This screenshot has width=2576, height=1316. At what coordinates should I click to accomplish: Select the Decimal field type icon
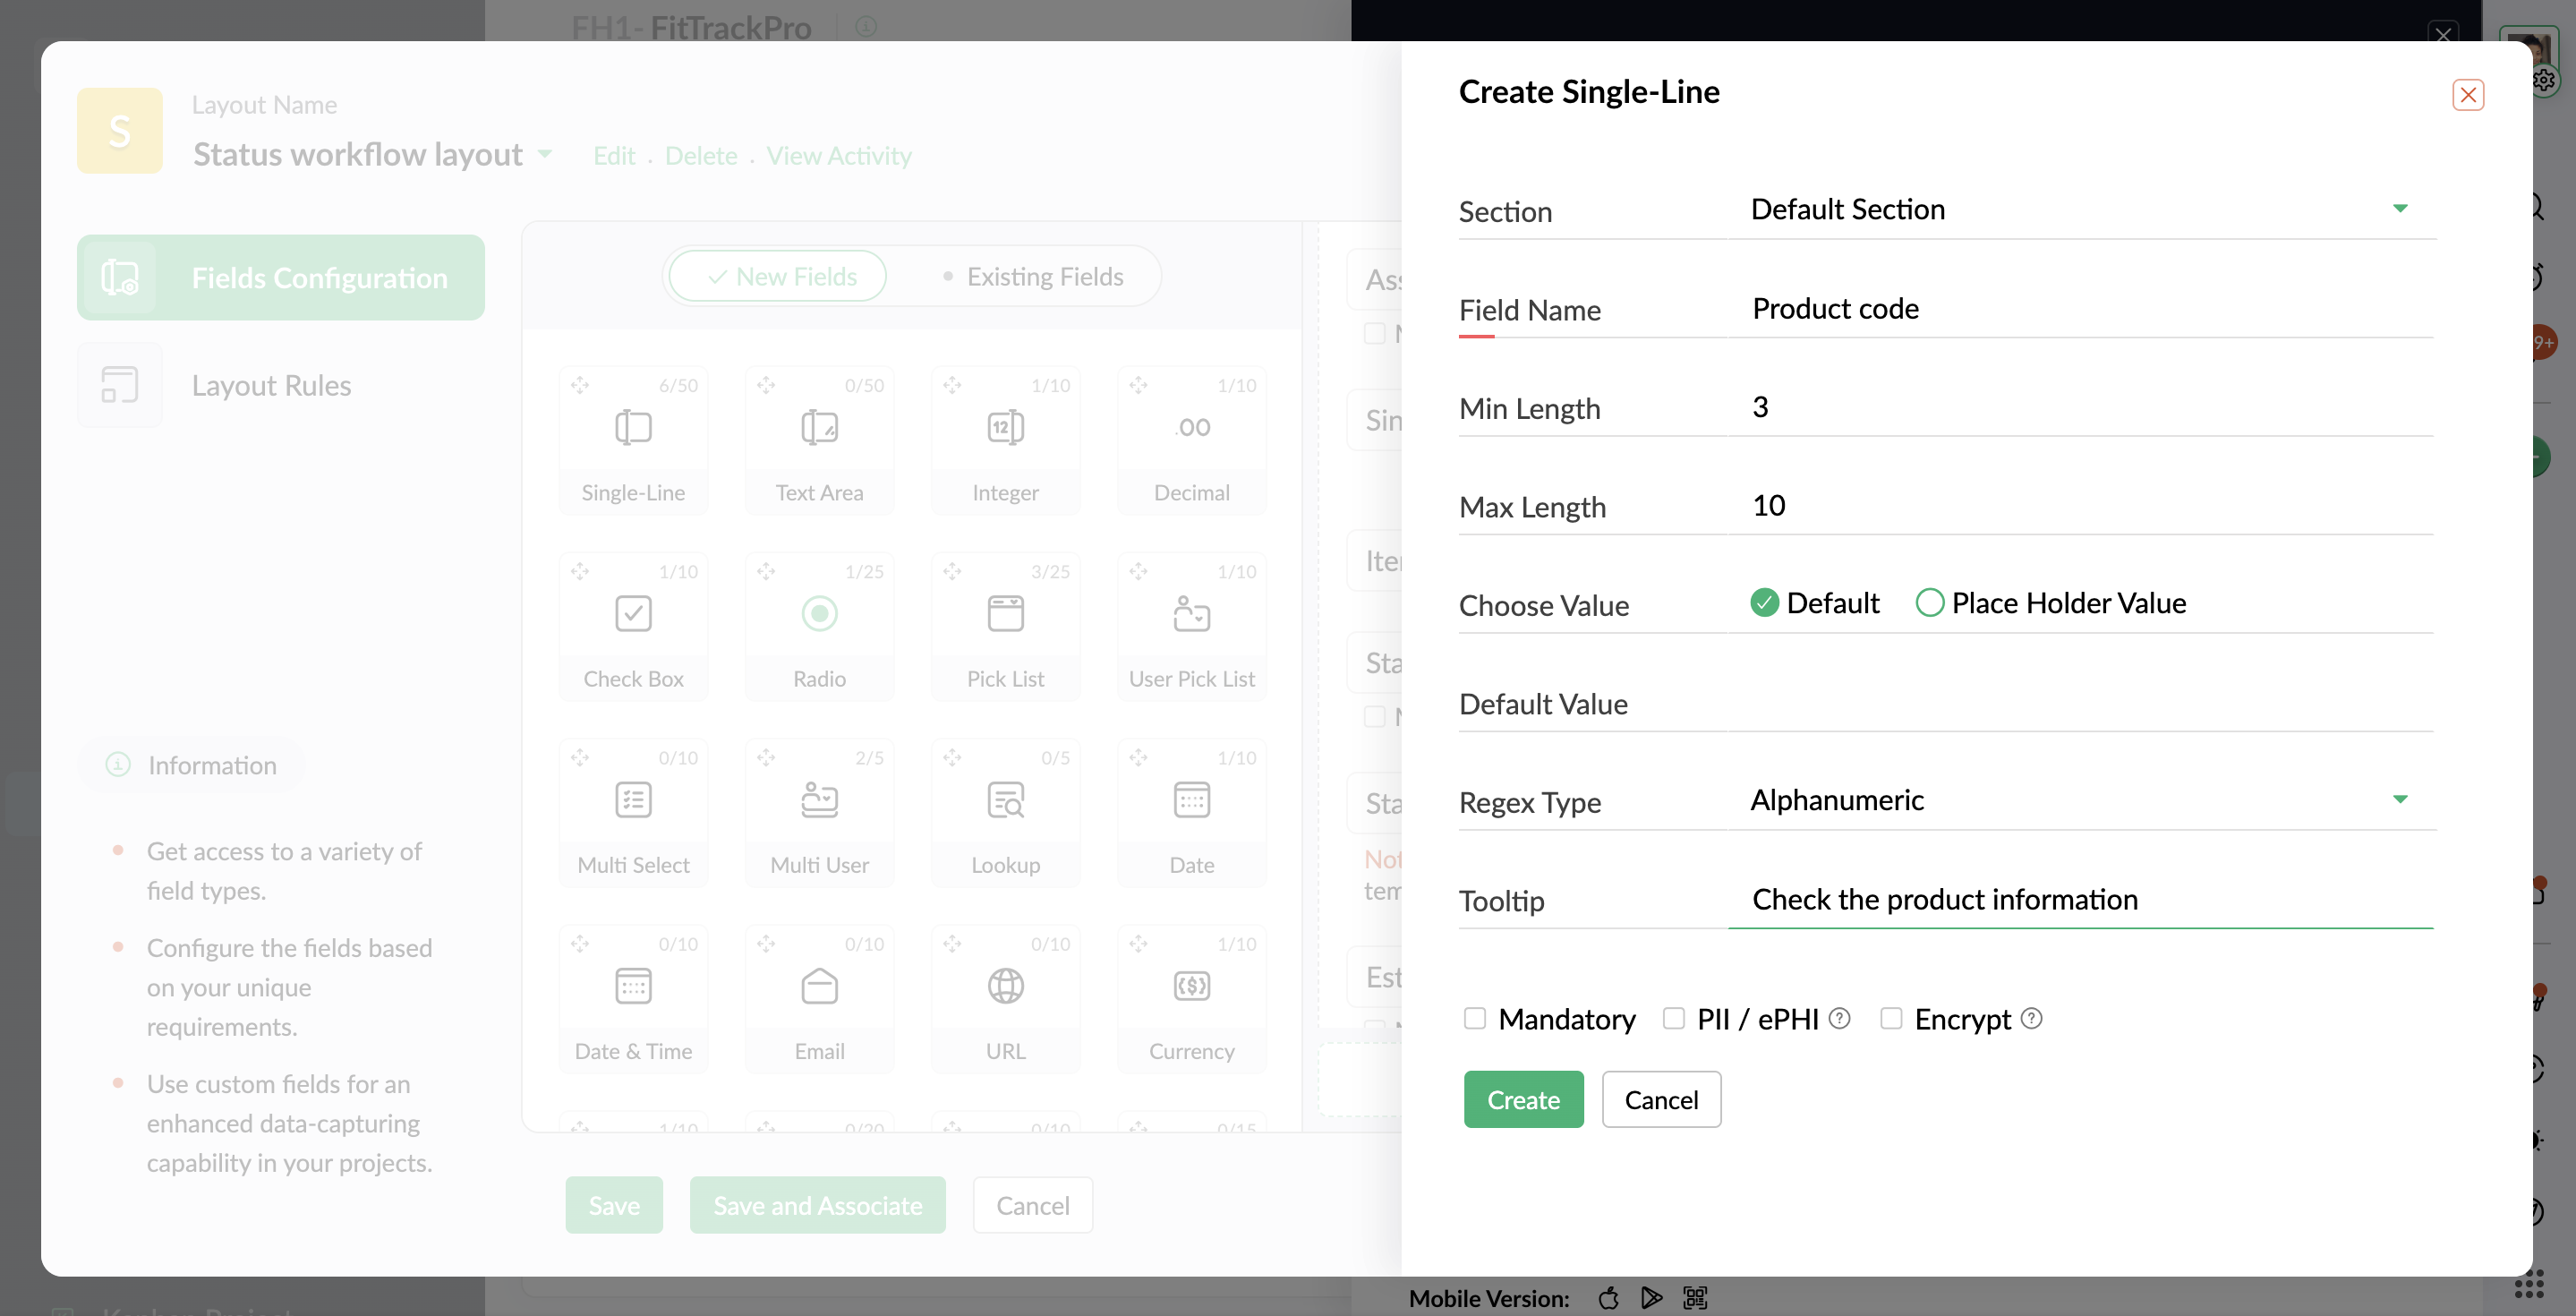[x=1192, y=427]
